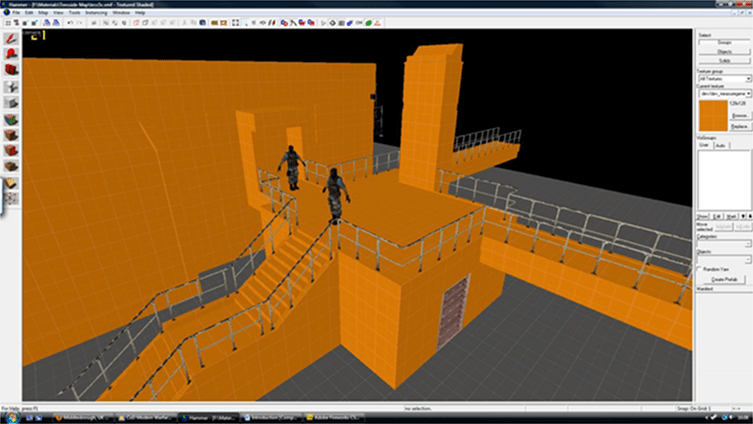Open the Texture group dropdown
The image size is (753, 424).
click(724, 78)
